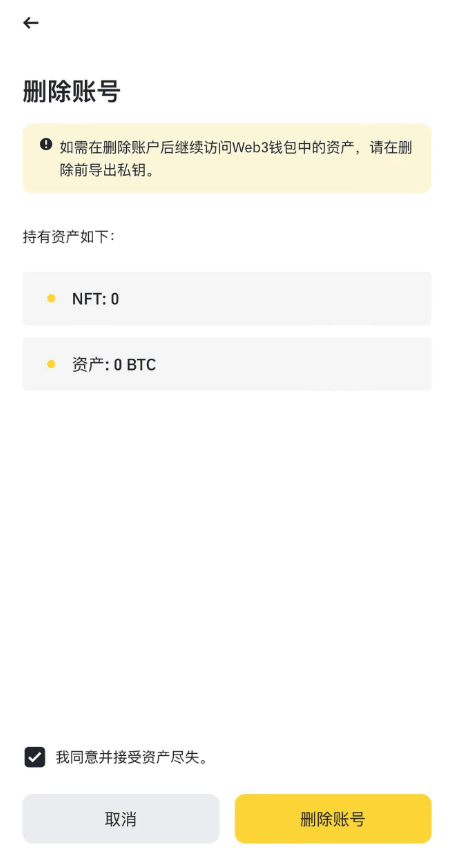The width and height of the screenshot is (454, 862).
Task: Click the NFT count value 0
Action: pyautogui.click(x=115, y=299)
